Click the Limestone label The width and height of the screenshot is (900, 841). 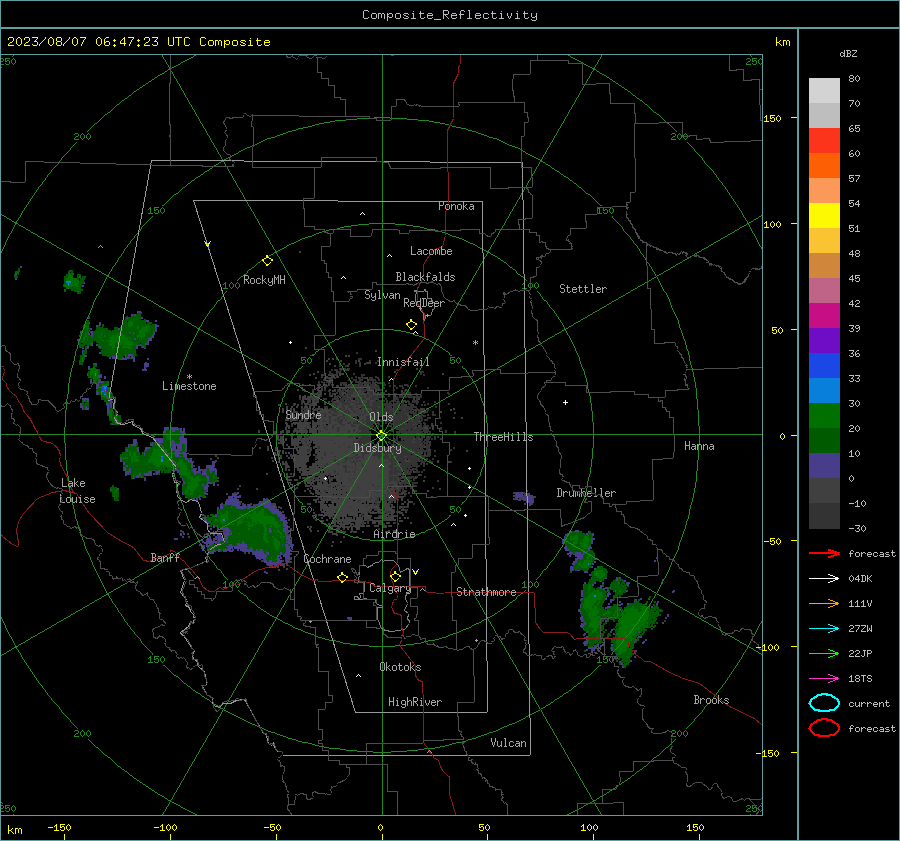(189, 386)
